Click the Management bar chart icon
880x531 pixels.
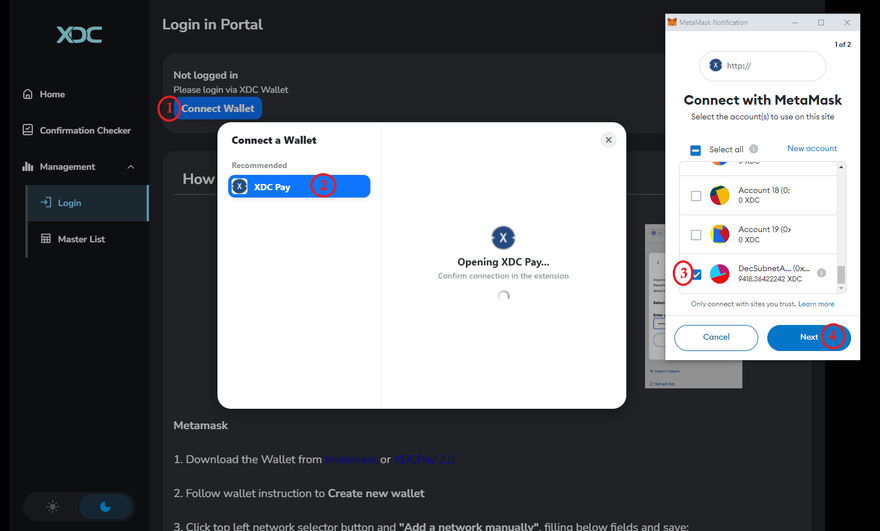[28, 167]
